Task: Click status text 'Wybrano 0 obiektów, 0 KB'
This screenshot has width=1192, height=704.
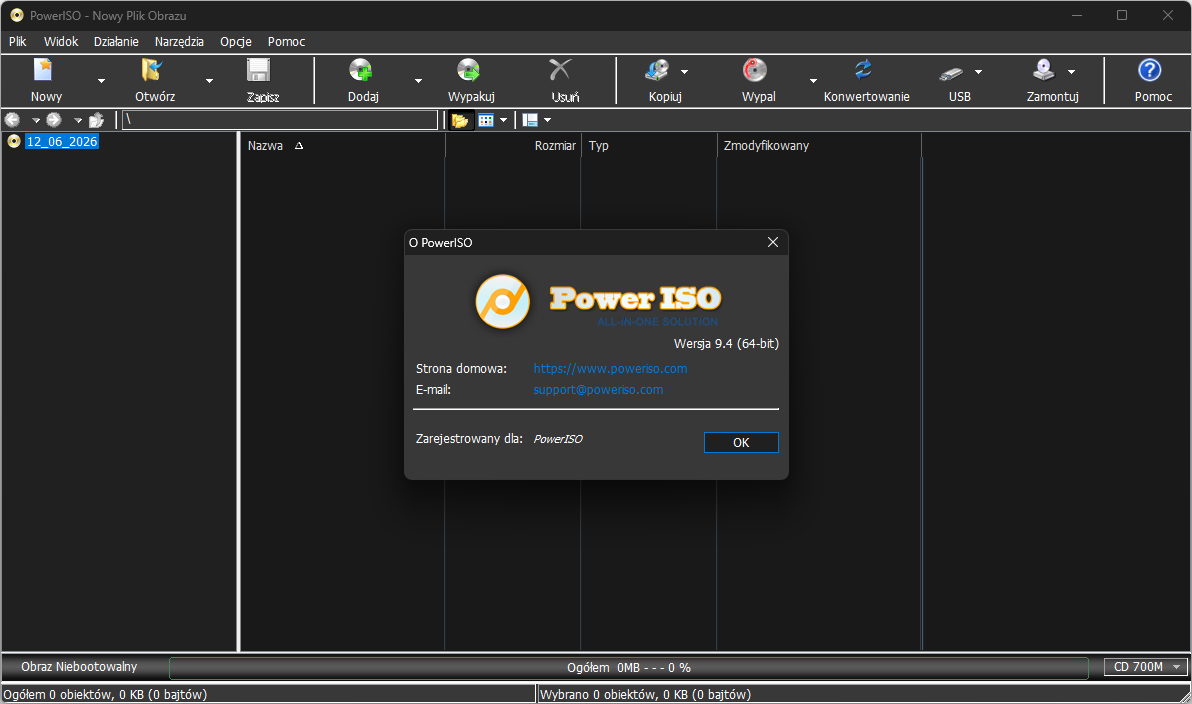Action: point(645,694)
